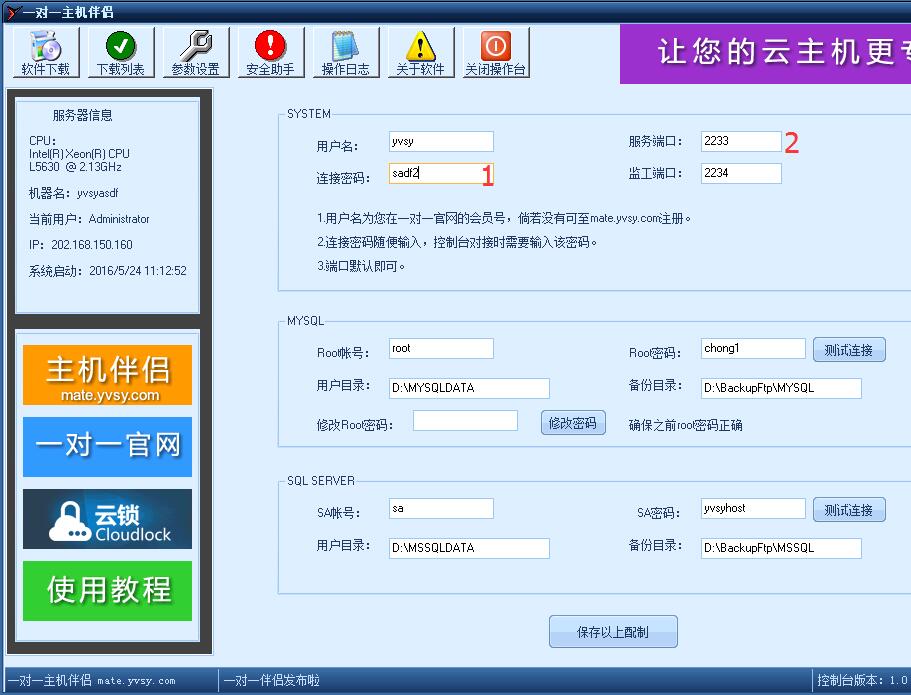Viewport: 911px width, 695px height.
Task: Open the 安全助手 security helper icon
Action: click(270, 53)
